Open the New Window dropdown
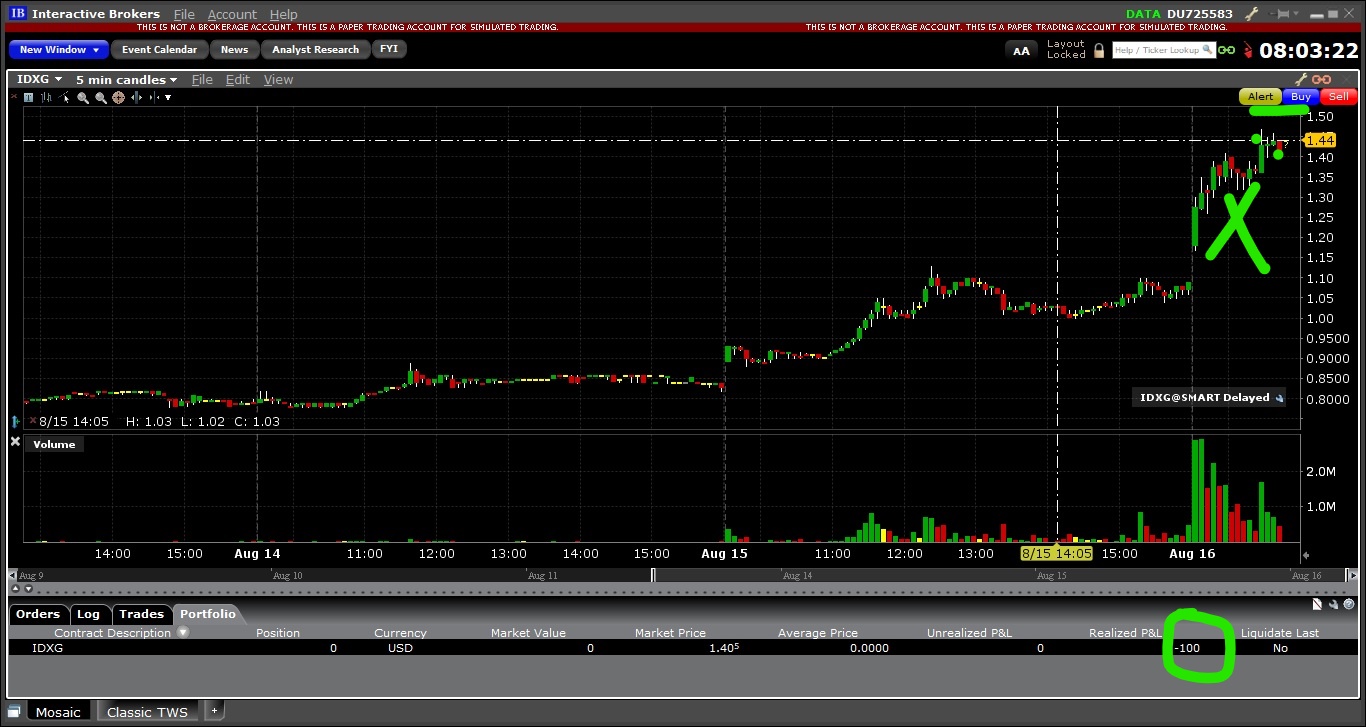The width and height of the screenshot is (1366, 727). 59,49
